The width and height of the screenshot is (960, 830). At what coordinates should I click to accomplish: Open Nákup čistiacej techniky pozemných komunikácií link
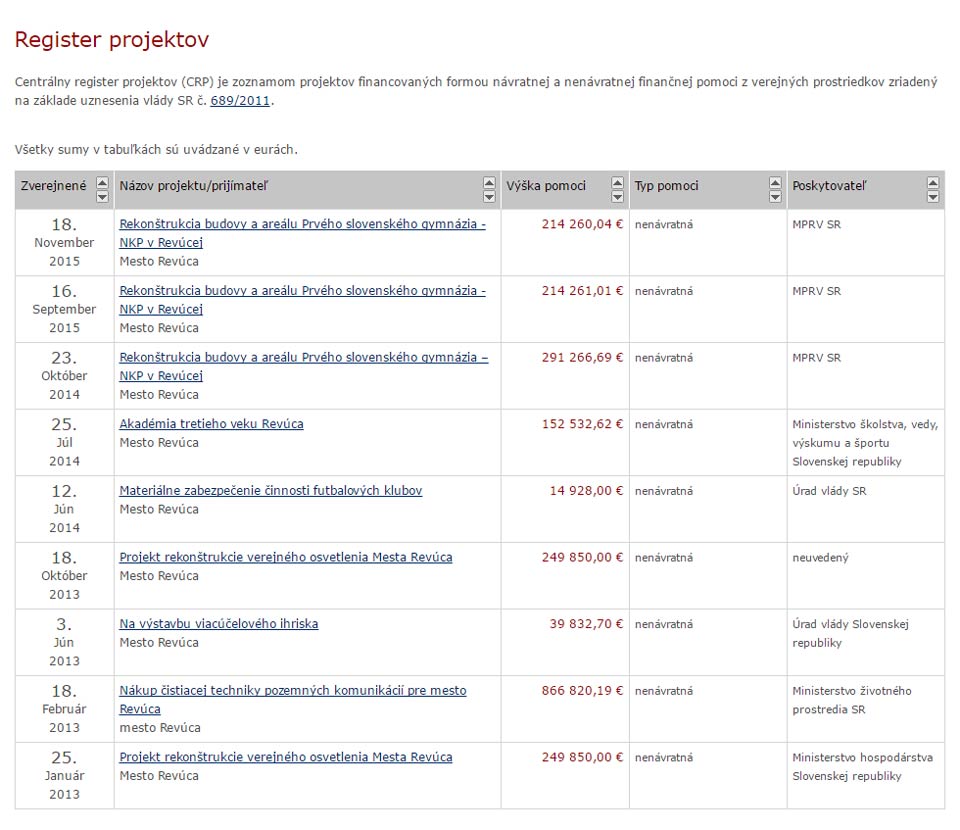click(x=292, y=691)
